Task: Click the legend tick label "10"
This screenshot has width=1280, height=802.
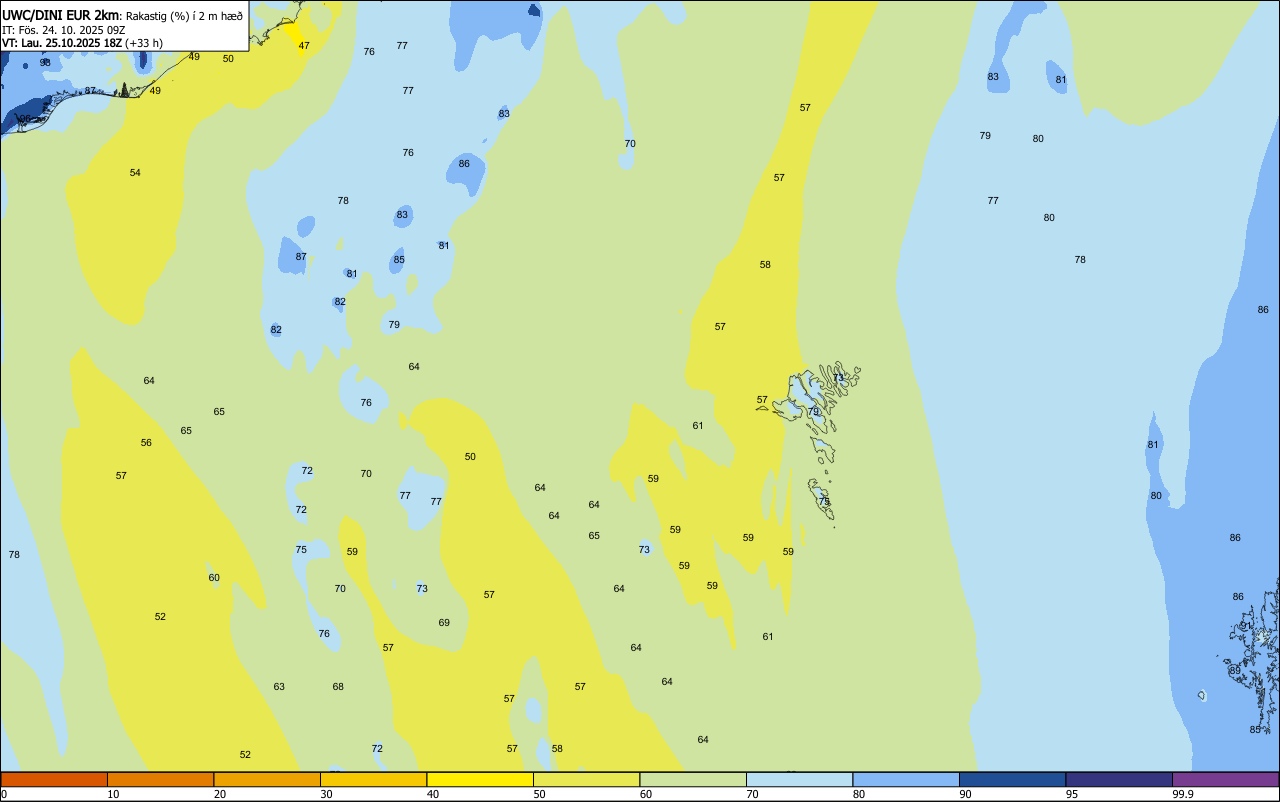Action: click(113, 794)
